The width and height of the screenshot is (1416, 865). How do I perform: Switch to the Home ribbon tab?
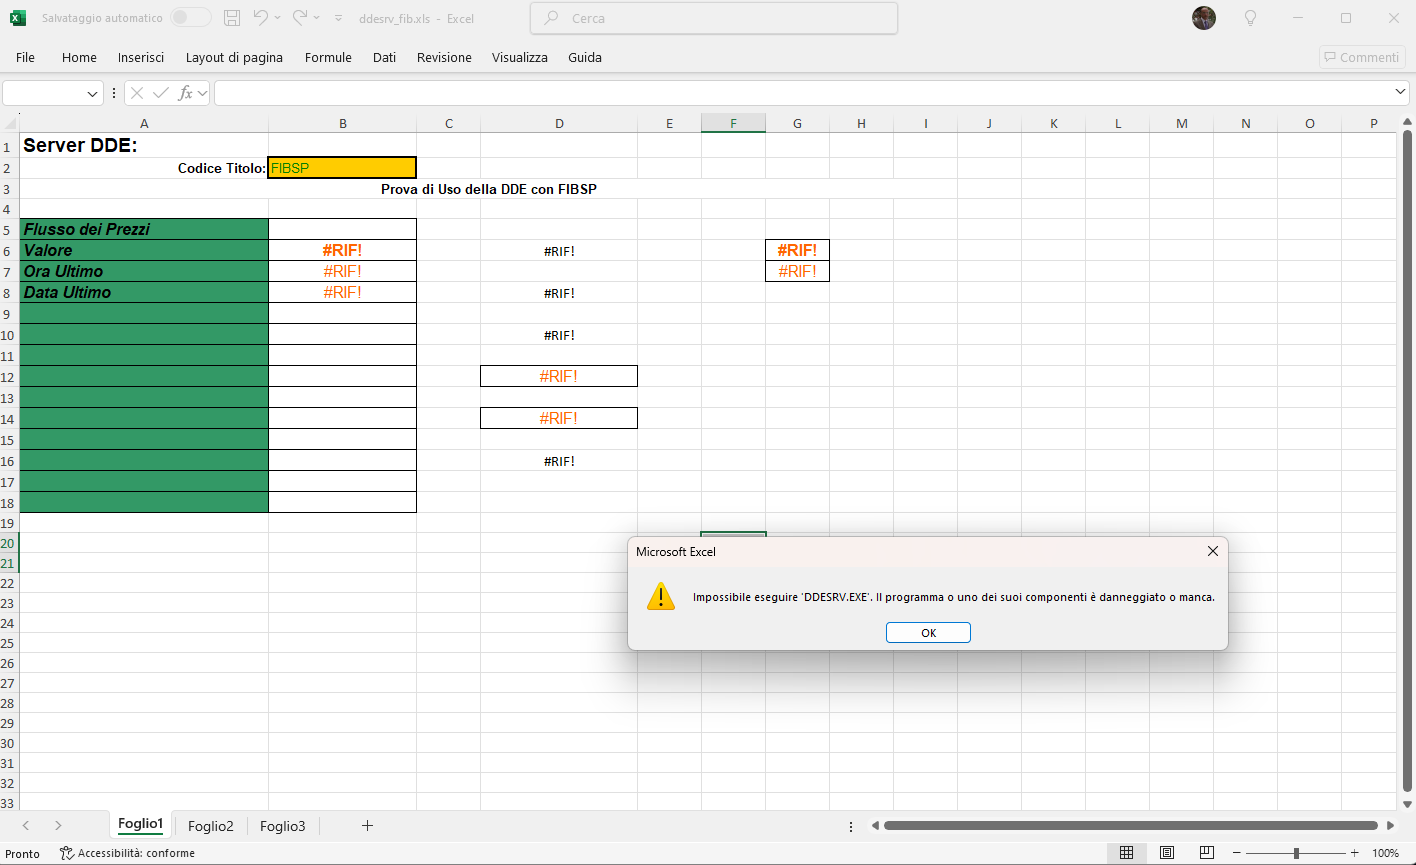coord(79,57)
